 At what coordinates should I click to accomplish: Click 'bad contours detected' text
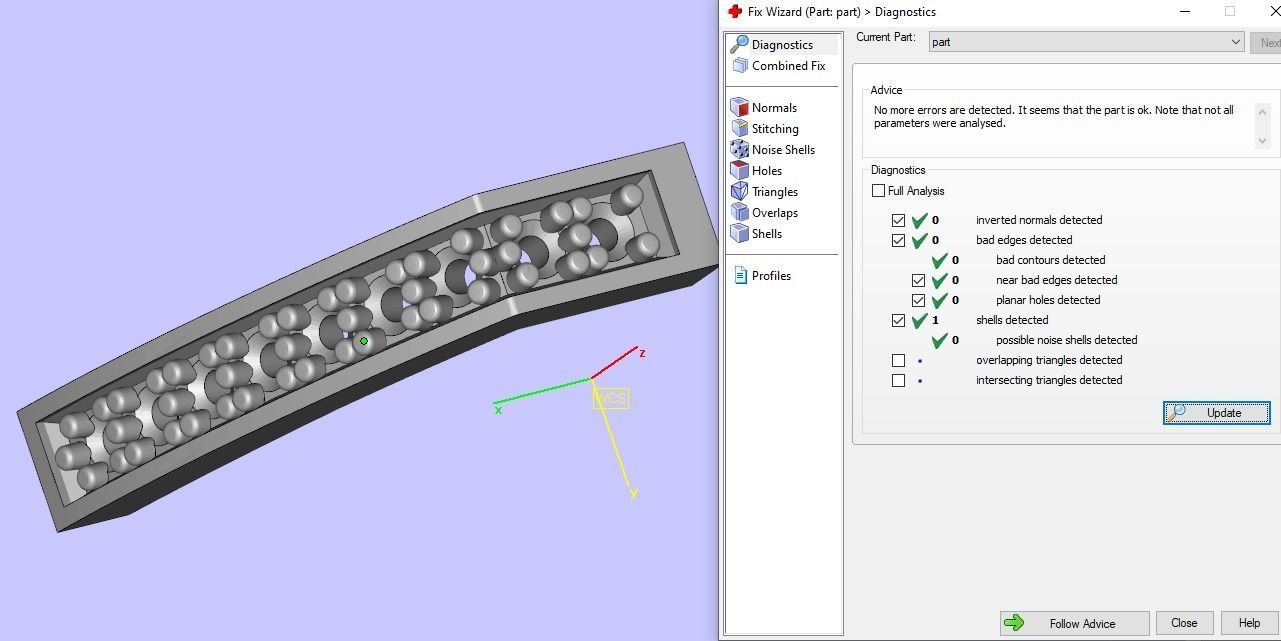tap(1050, 260)
